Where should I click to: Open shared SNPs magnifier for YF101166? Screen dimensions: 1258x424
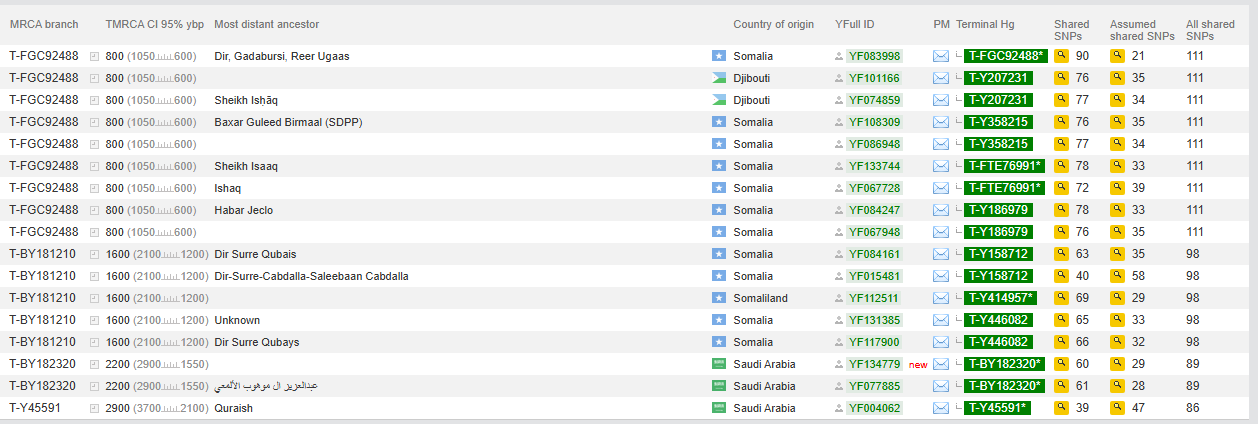[1061, 78]
